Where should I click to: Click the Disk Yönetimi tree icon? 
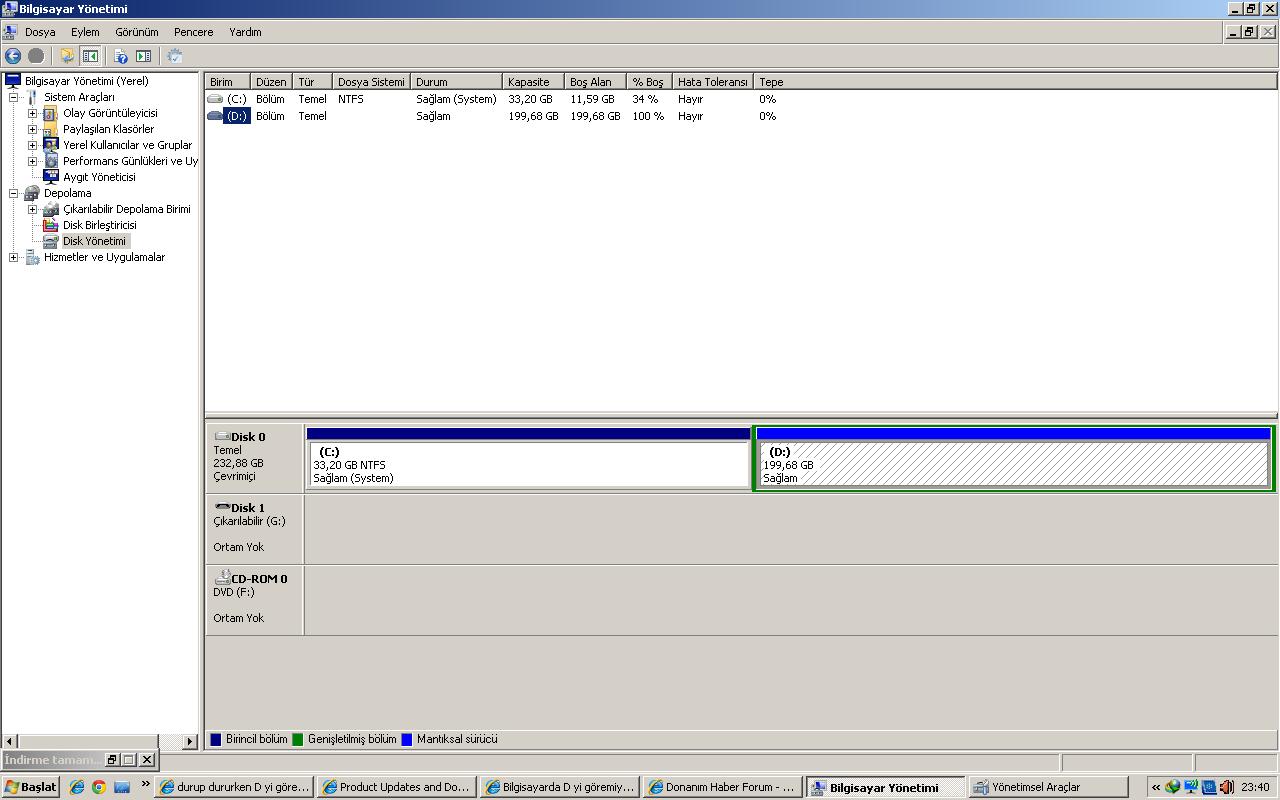tap(51, 241)
